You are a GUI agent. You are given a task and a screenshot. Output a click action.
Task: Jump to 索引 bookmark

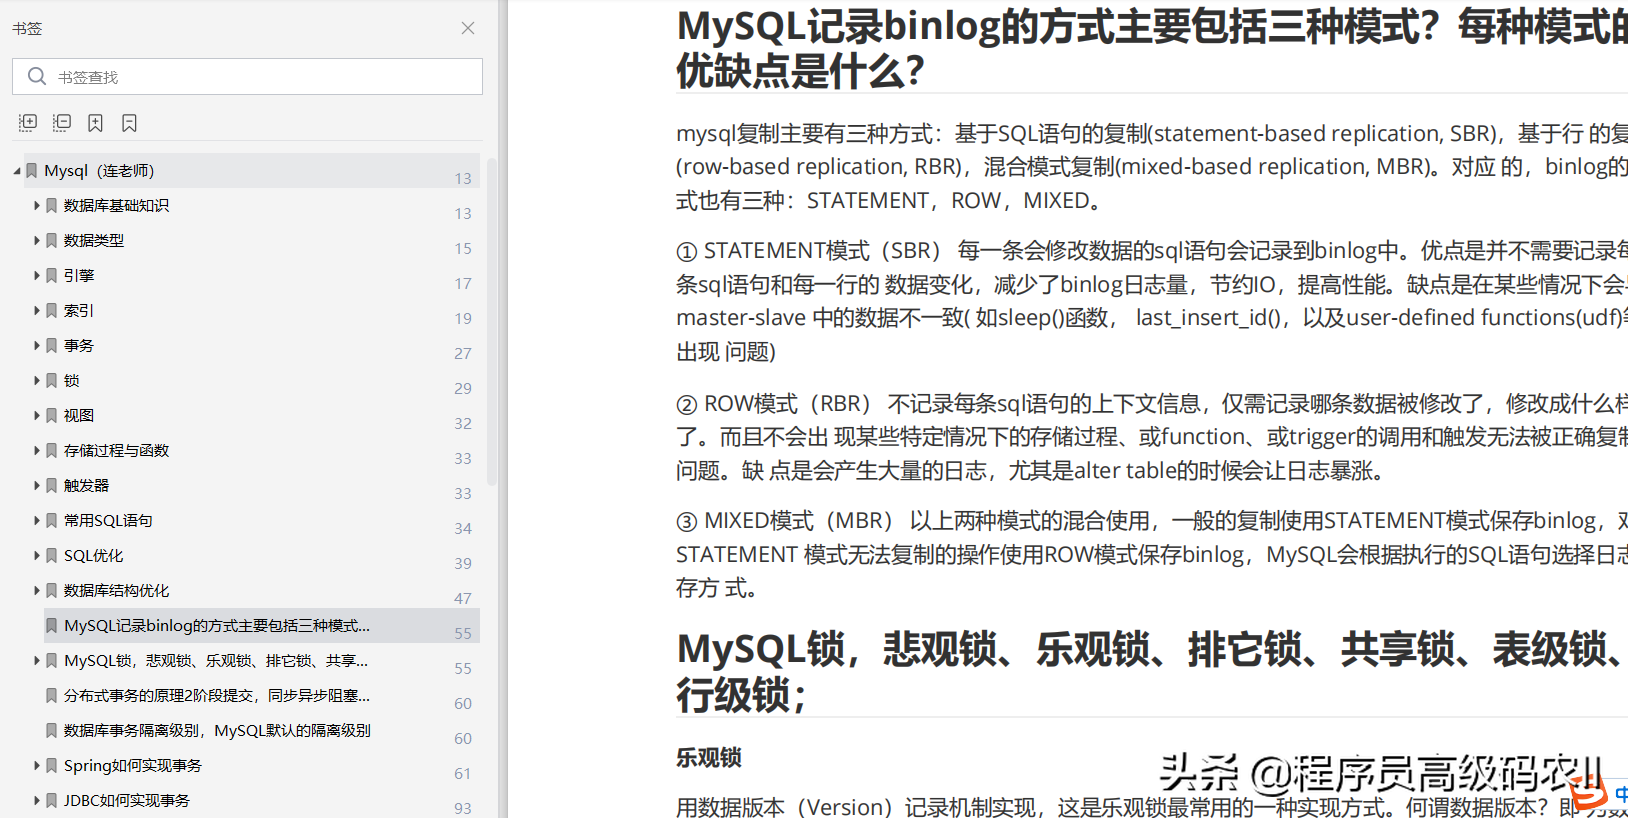(x=79, y=310)
